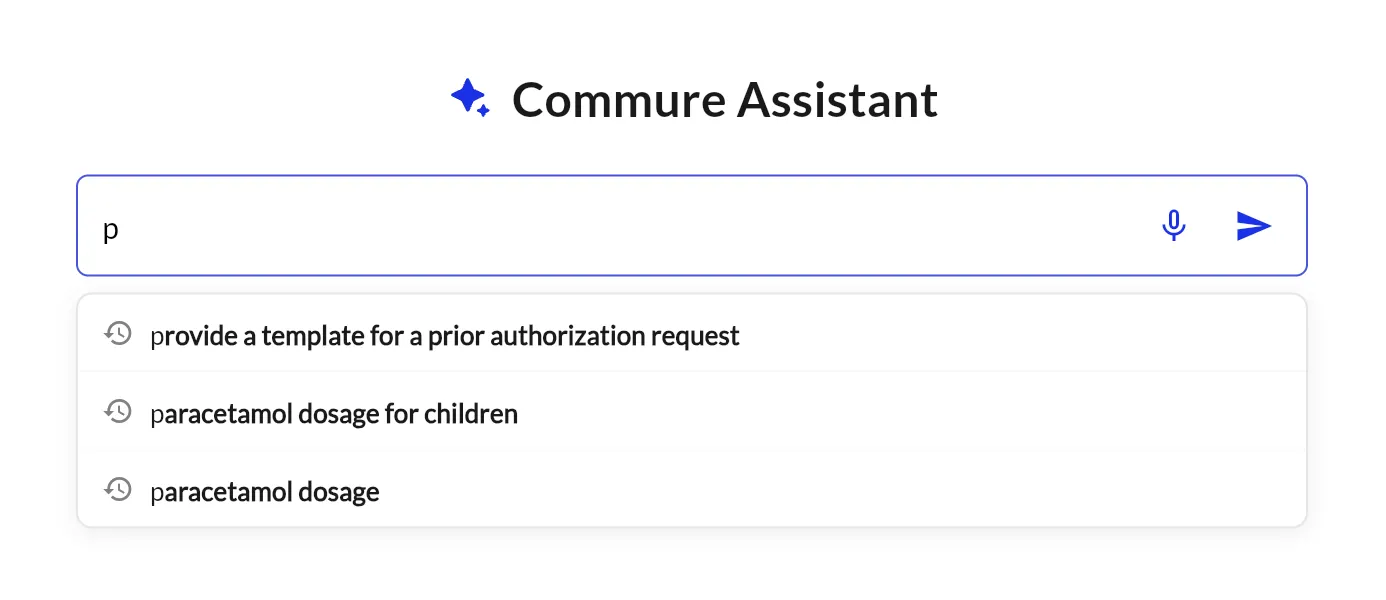Viewport: 1386px width, 600px height.
Task: Click the clock icon next to prior authorization suggestion
Action: (x=118, y=333)
